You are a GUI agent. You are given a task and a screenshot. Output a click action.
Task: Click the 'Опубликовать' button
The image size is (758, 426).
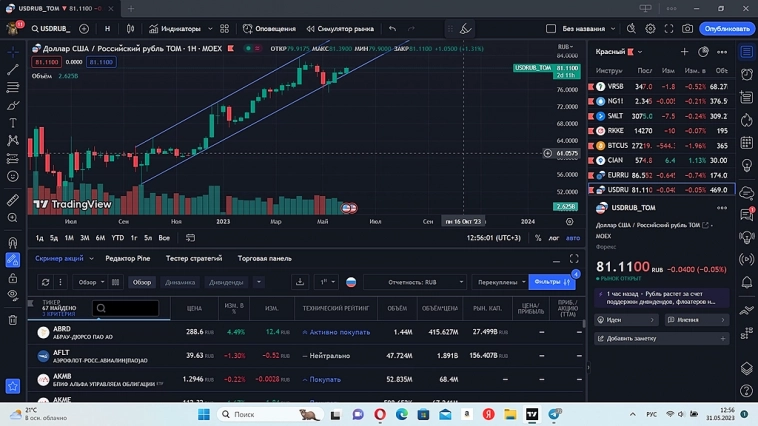[x=727, y=29]
